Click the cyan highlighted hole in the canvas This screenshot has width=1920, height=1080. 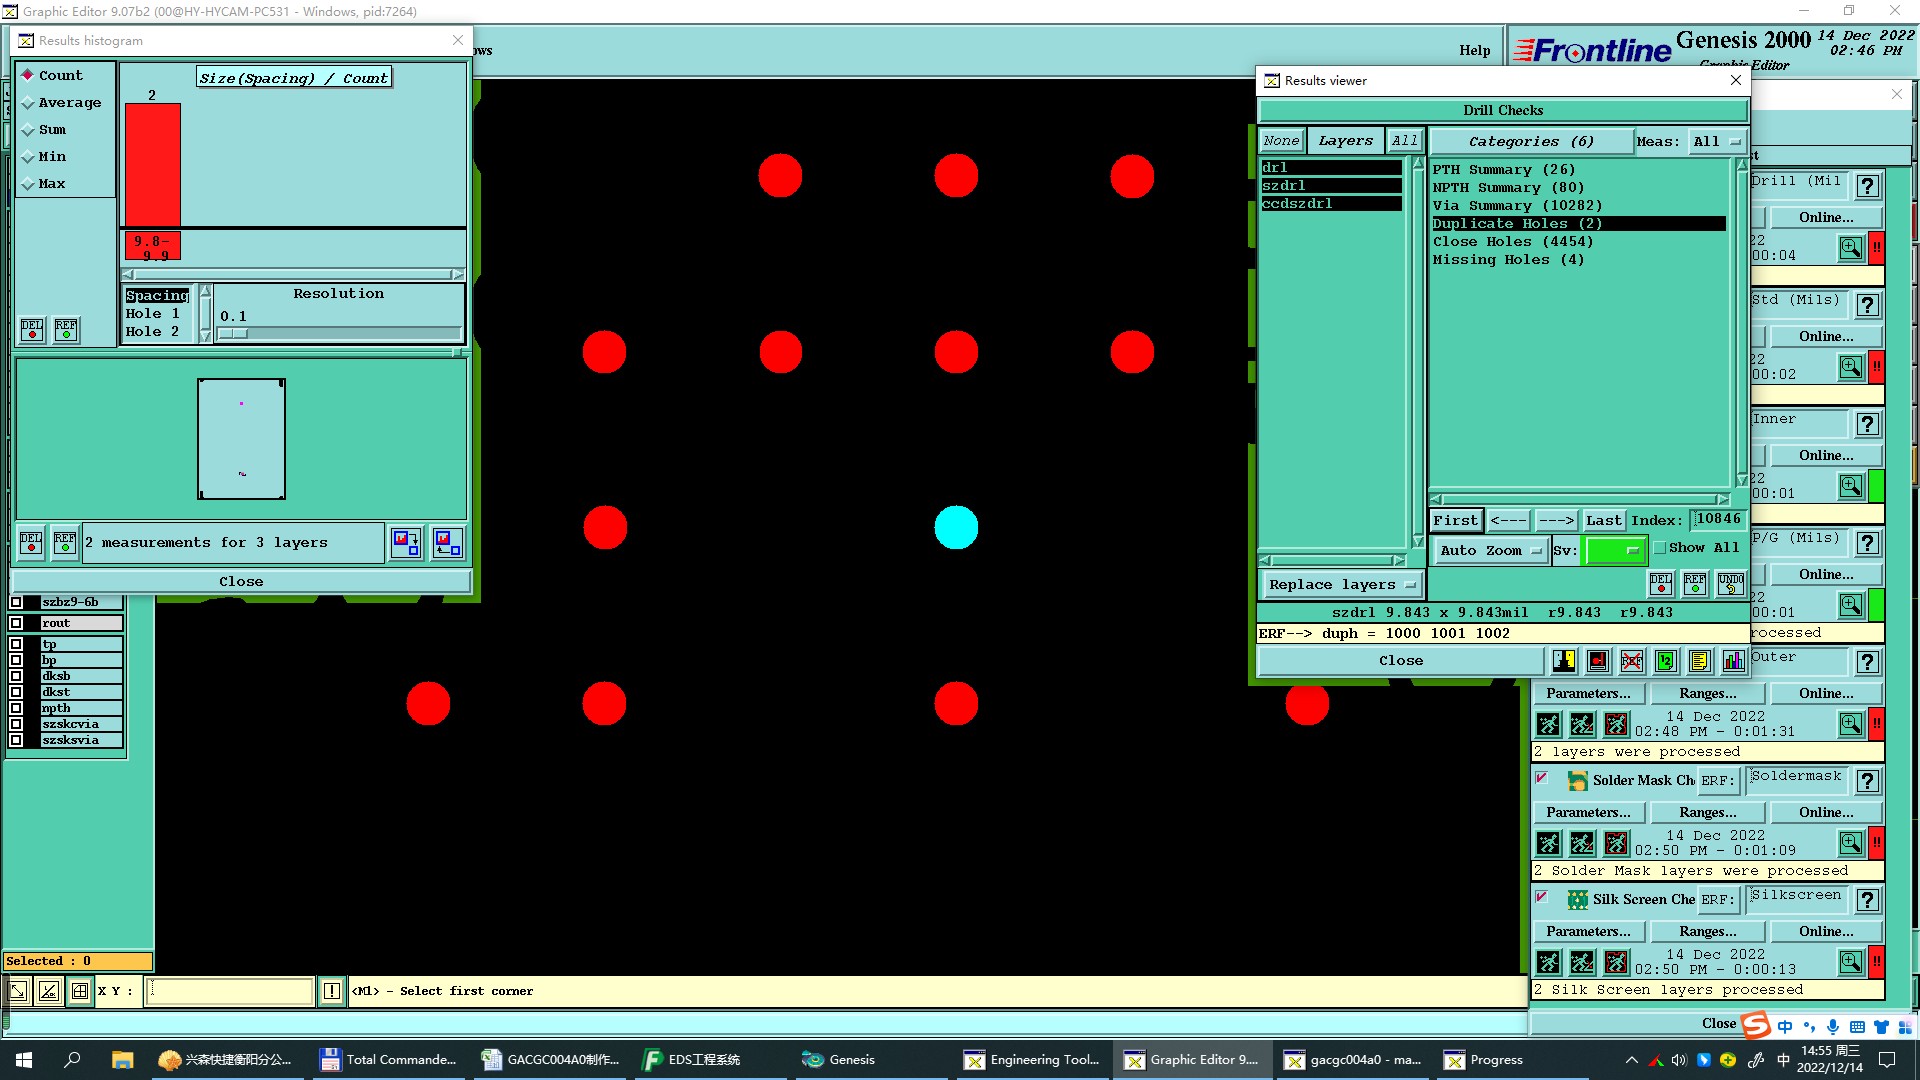coord(956,528)
